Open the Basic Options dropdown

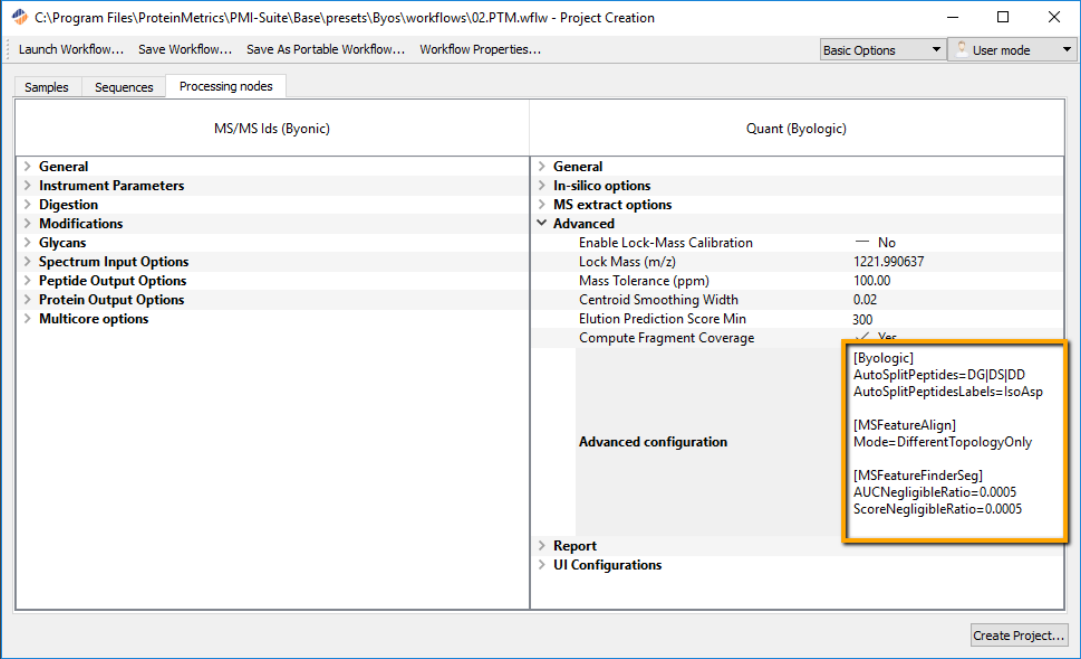882,50
